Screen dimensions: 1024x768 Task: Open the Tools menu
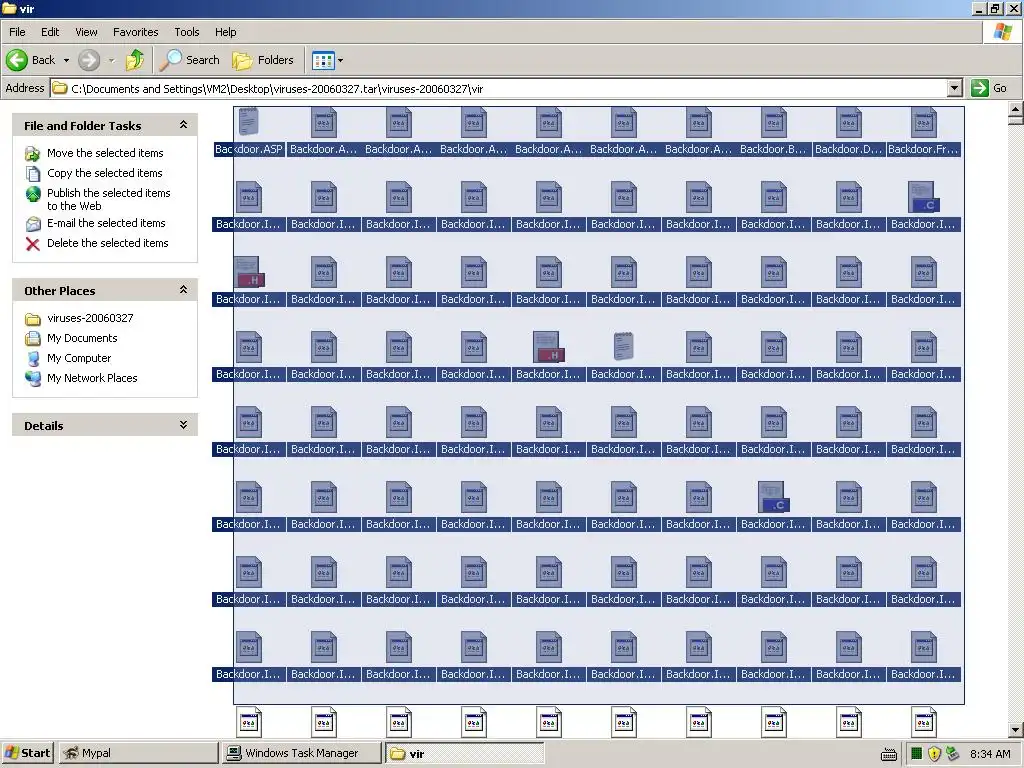187,32
